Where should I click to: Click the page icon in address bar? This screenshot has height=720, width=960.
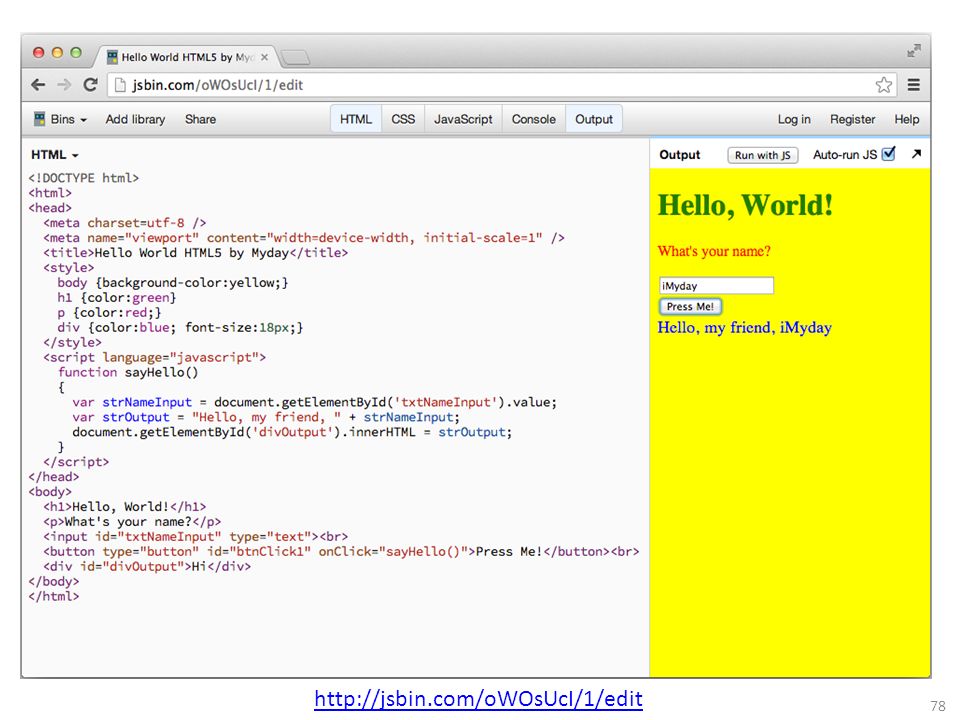click(x=120, y=85)
